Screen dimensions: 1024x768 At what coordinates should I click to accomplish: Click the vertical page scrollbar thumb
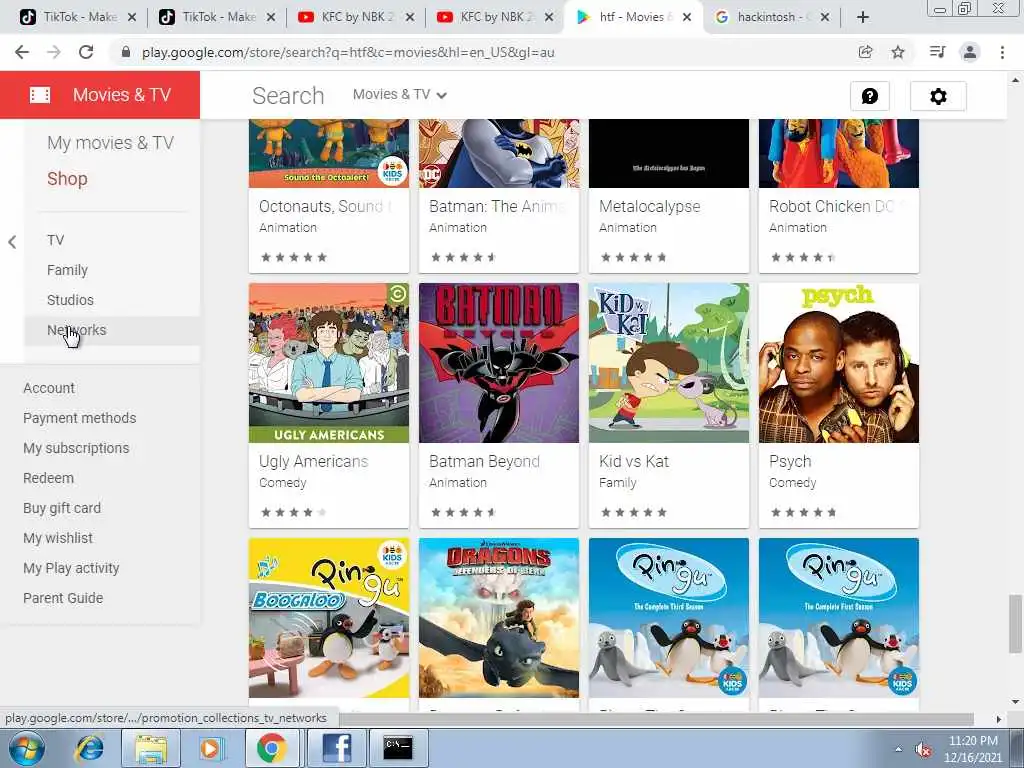[1015, 623]
